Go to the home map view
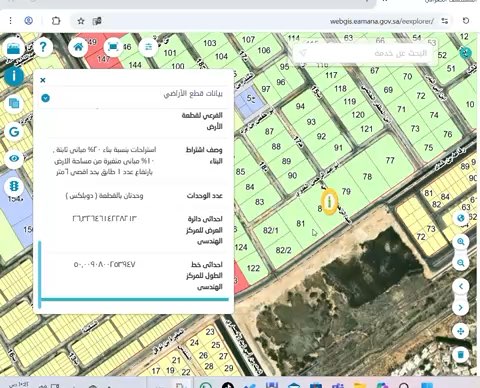The image size is (480, 388). [78, 47]
